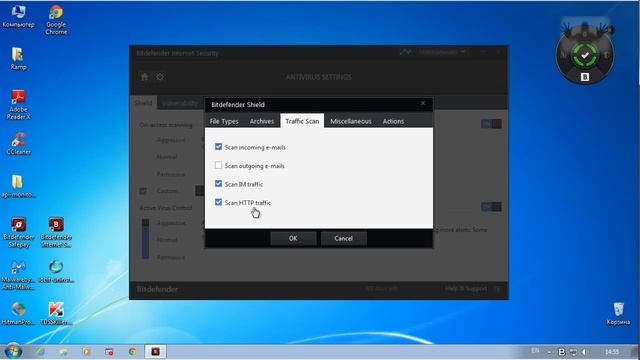The width and height of the screenshot is (640, 360).
Task: Click the EN language indicator in the tray
Action: [x=535, y=351]
